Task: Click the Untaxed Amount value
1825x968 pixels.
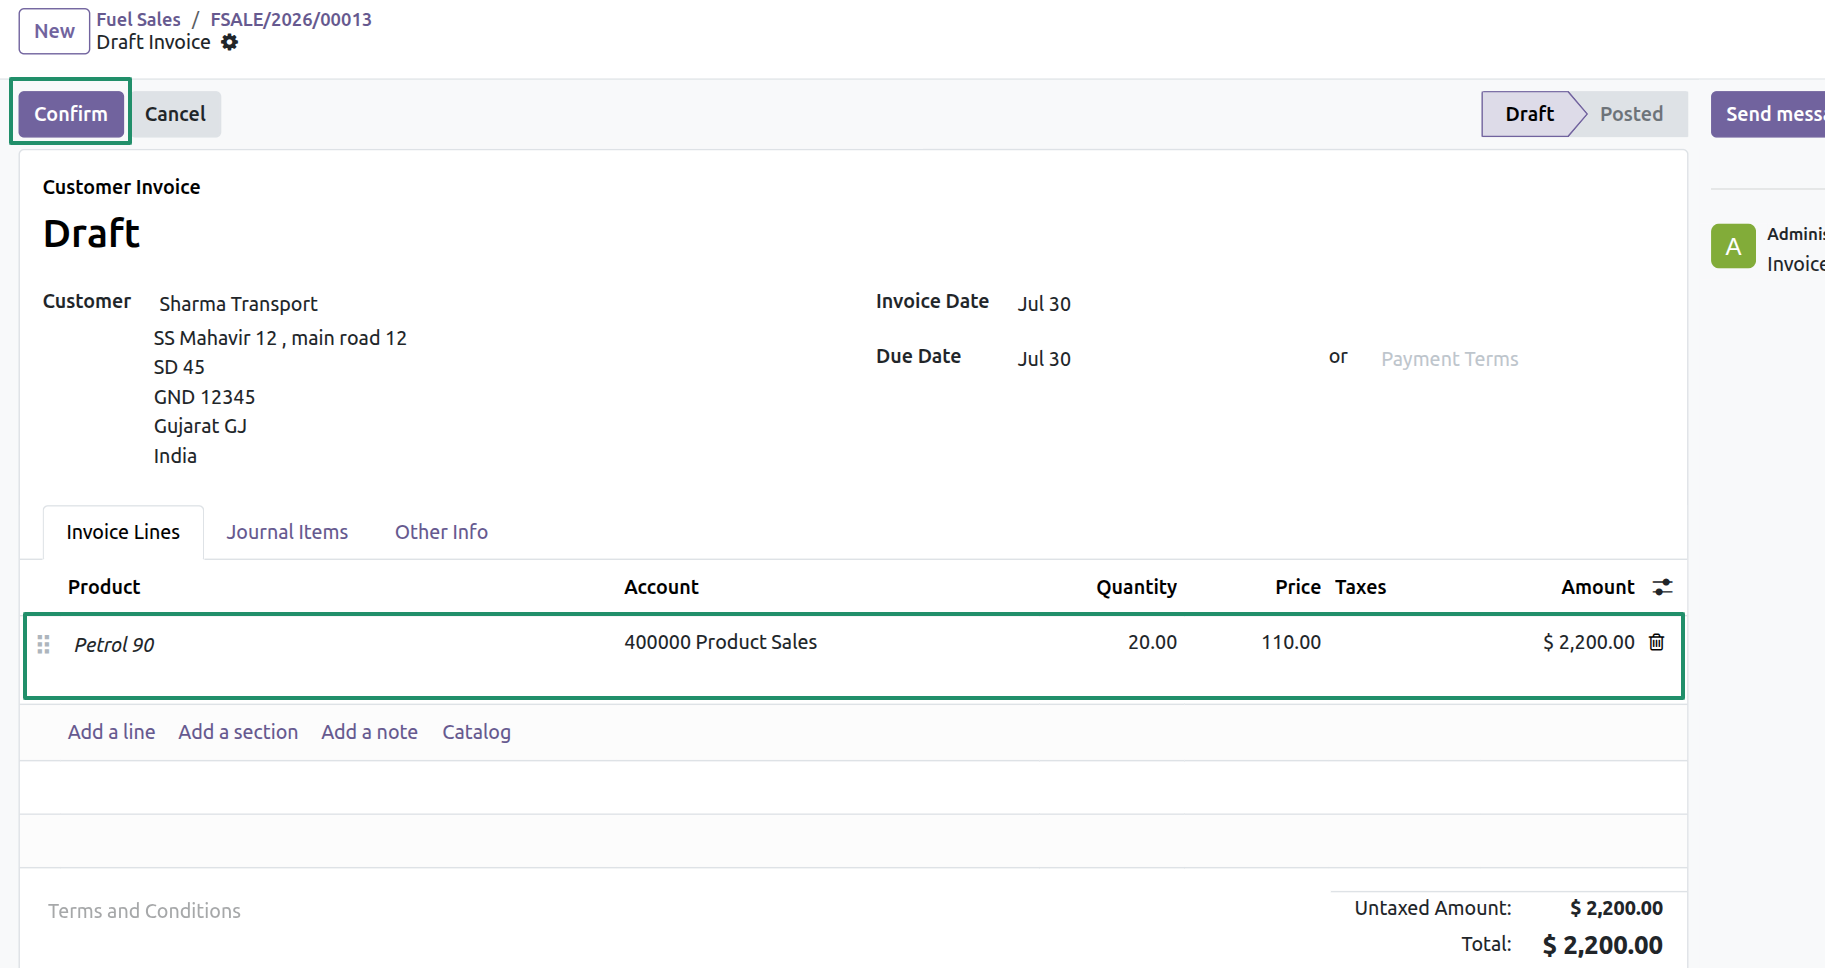Action: click(x=1616, y=908)
